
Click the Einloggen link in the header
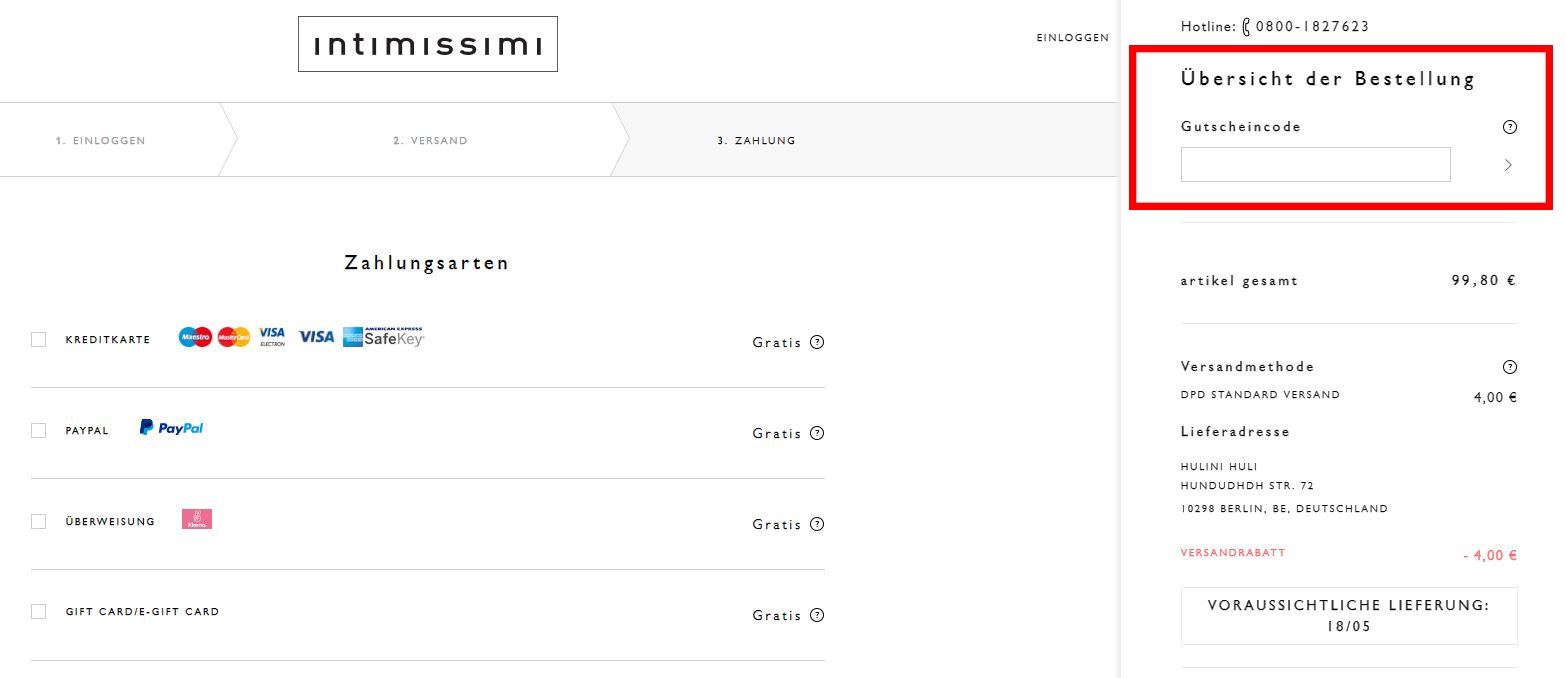[x=1073, y=38]
